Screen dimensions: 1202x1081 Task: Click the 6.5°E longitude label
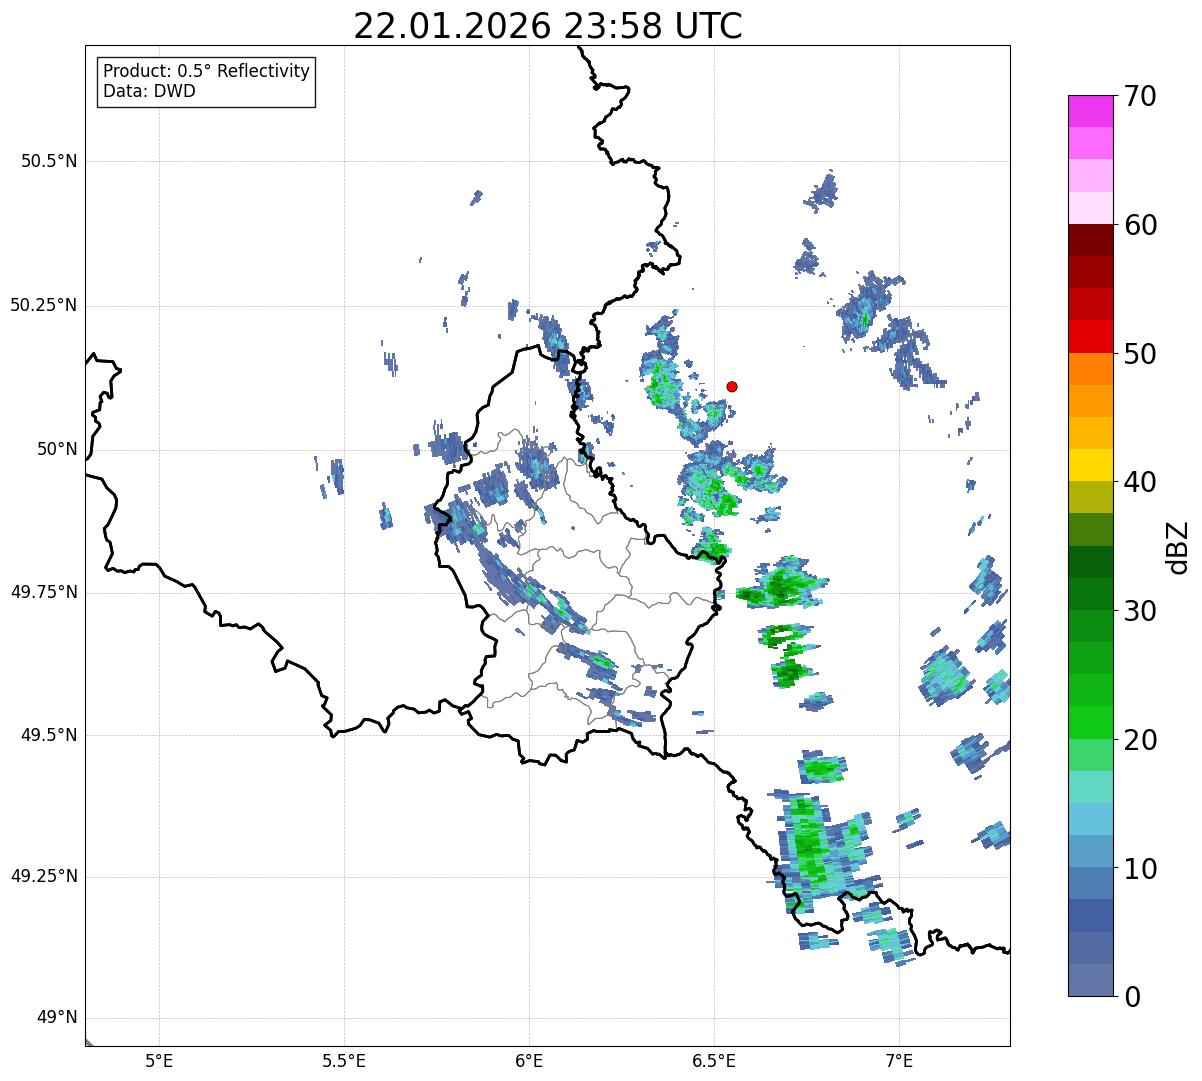(x=714, y=1061)
